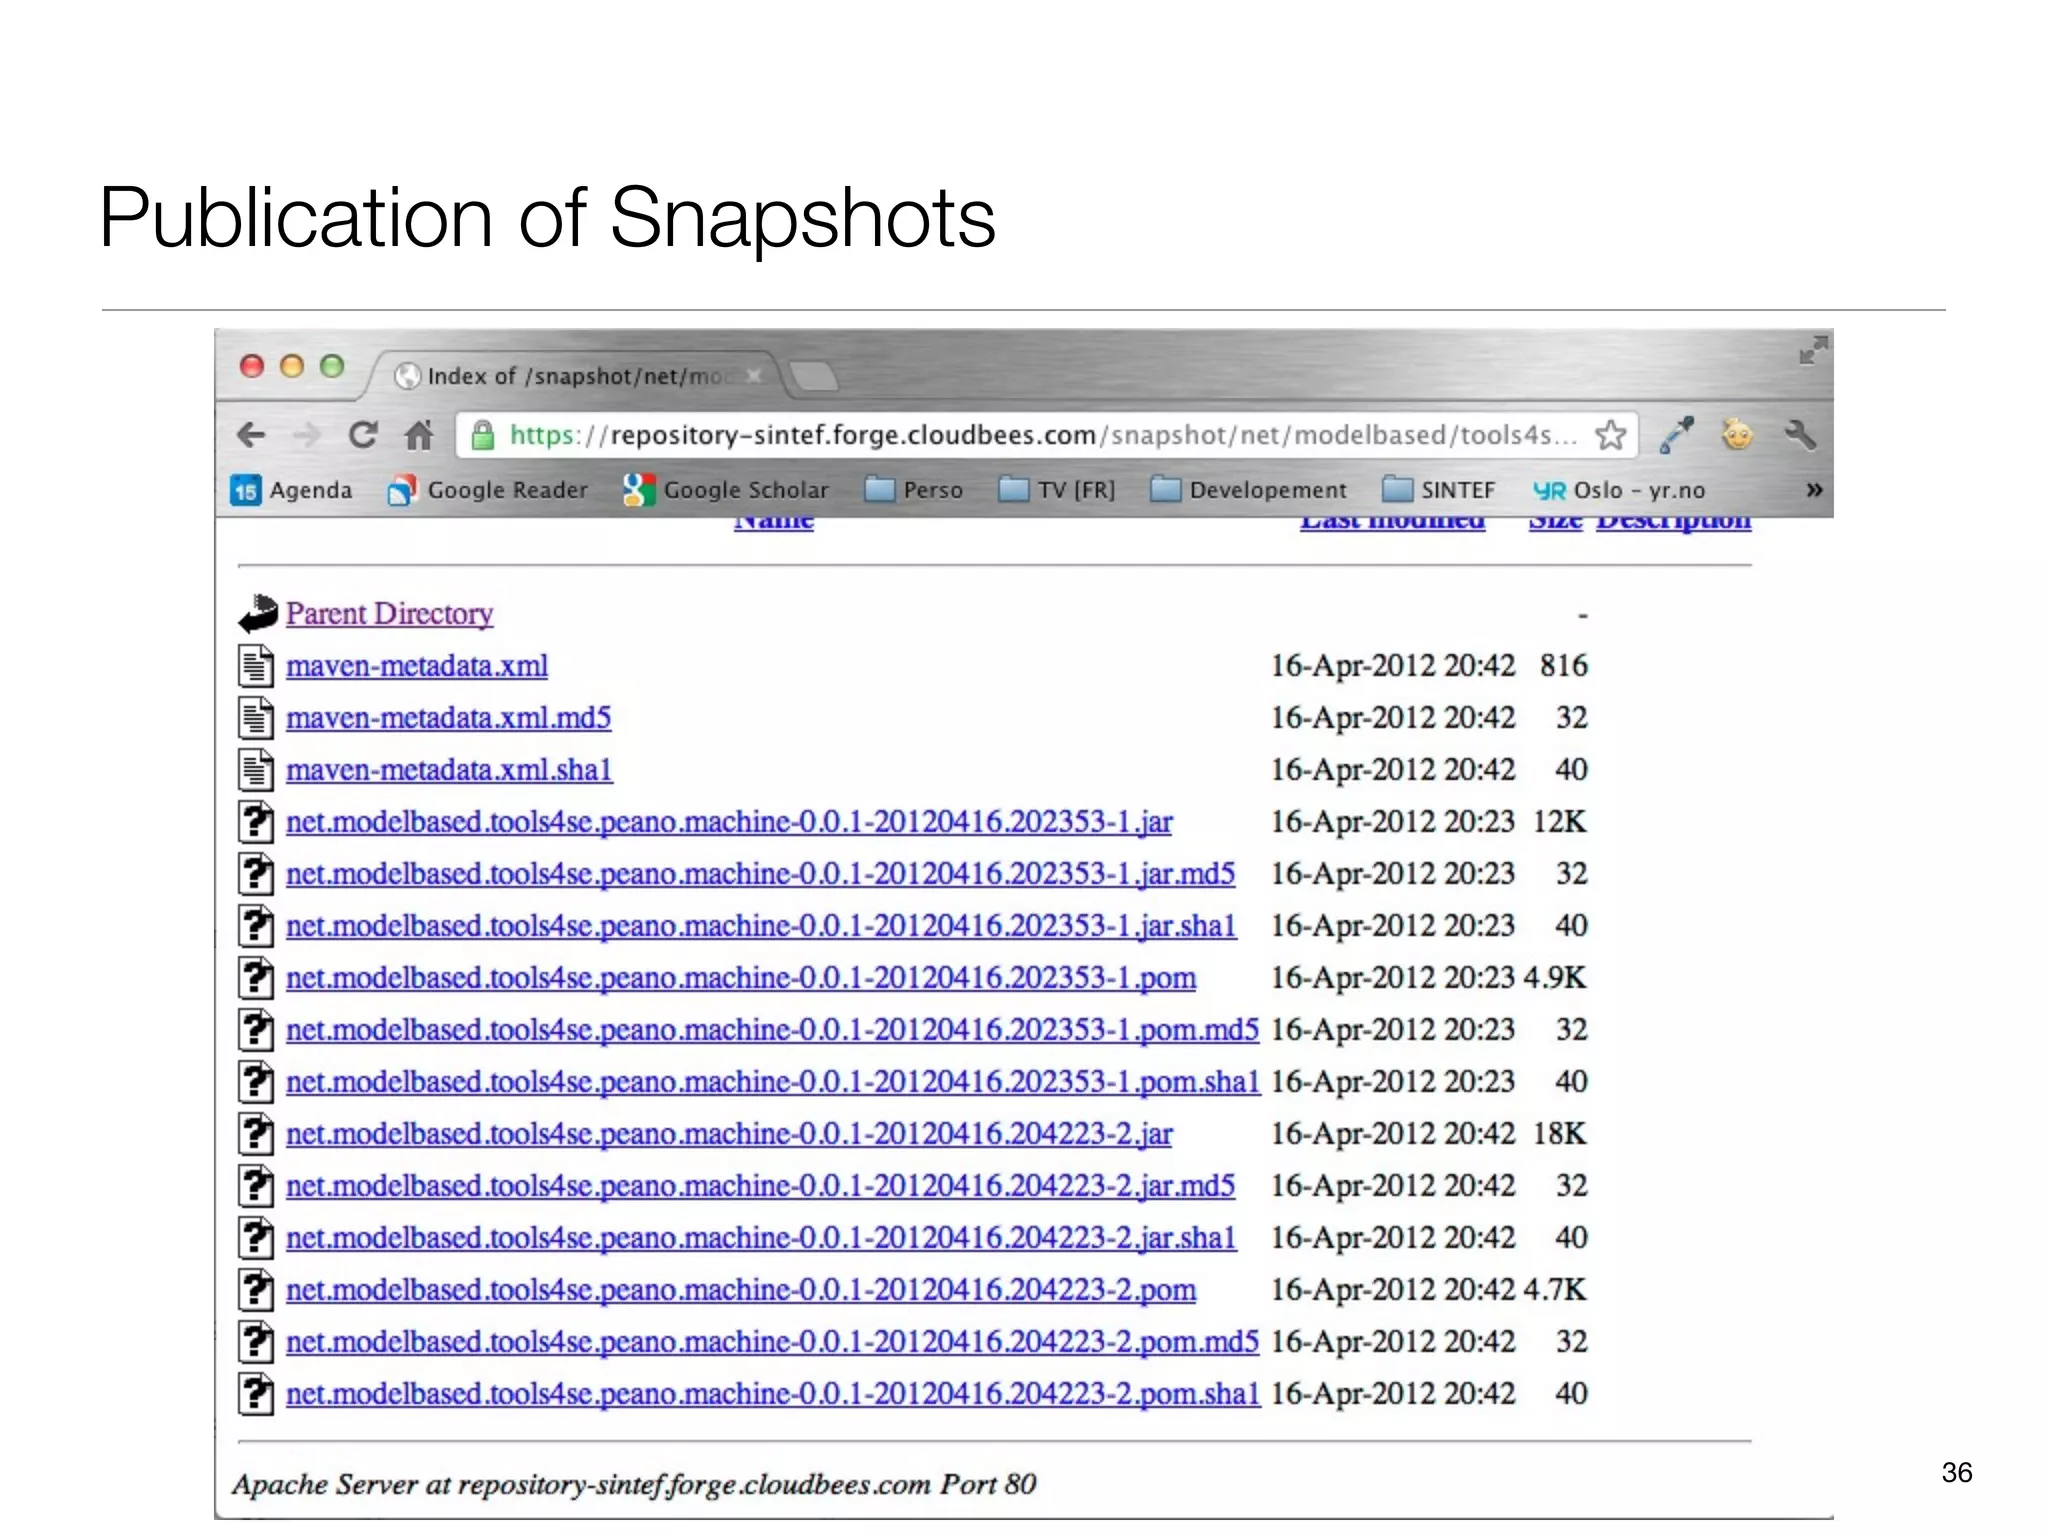
Task: Open a new tab with the blank tab button
Action: [813, 376]
